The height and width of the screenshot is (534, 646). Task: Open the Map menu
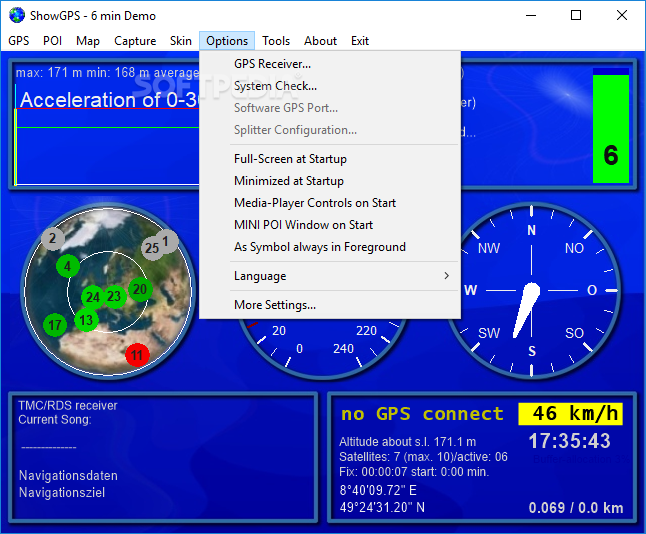tap(88, 41)
